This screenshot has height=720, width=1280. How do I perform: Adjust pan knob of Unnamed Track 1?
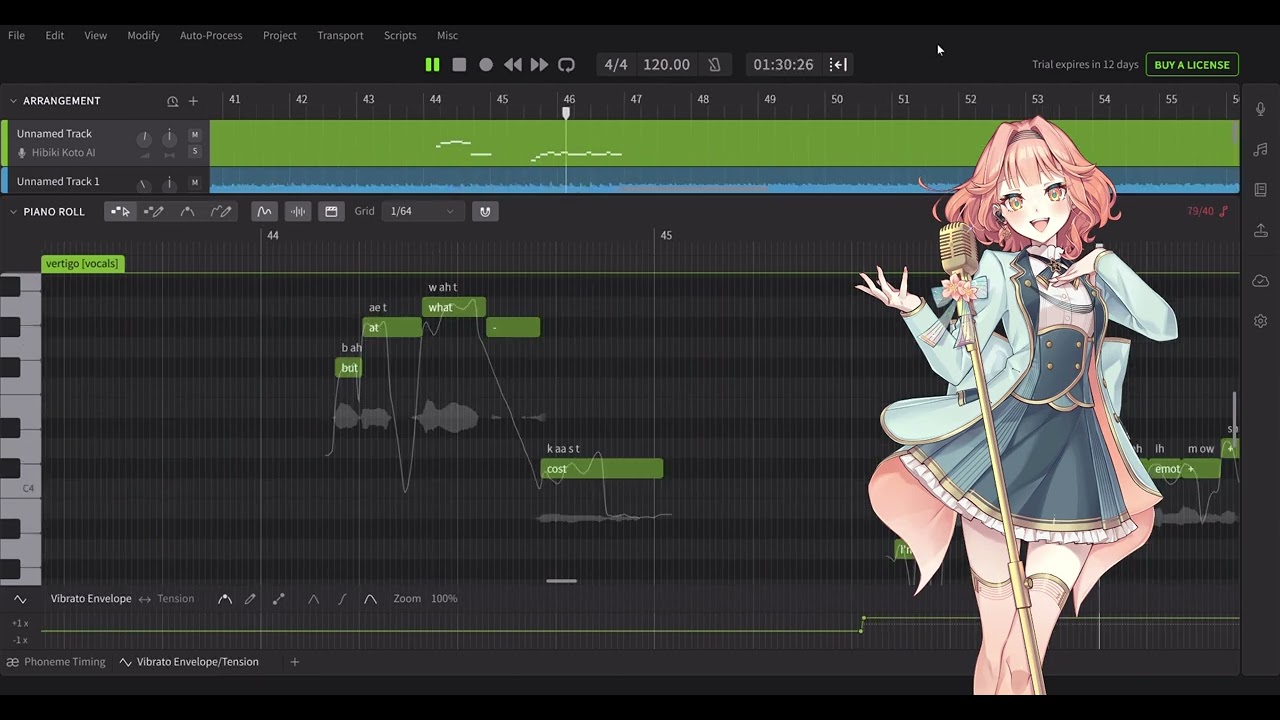(169, 183)
